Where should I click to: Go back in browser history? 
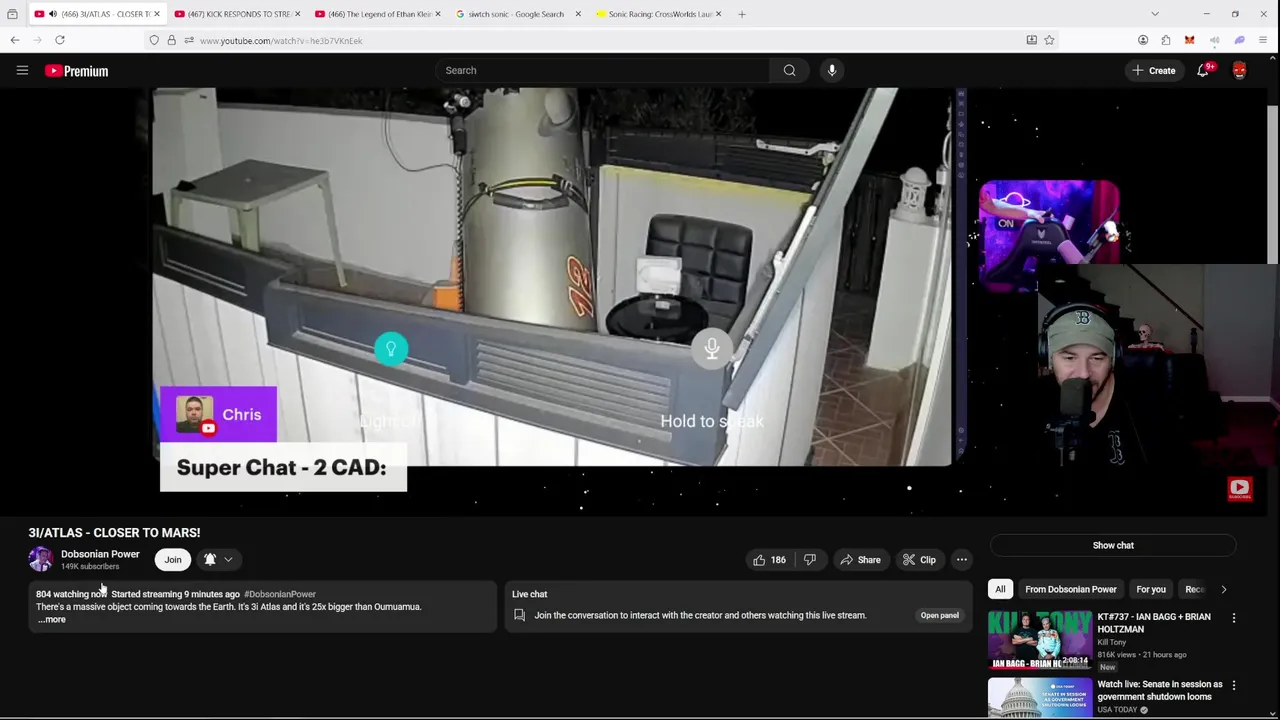tap(15, 40)
